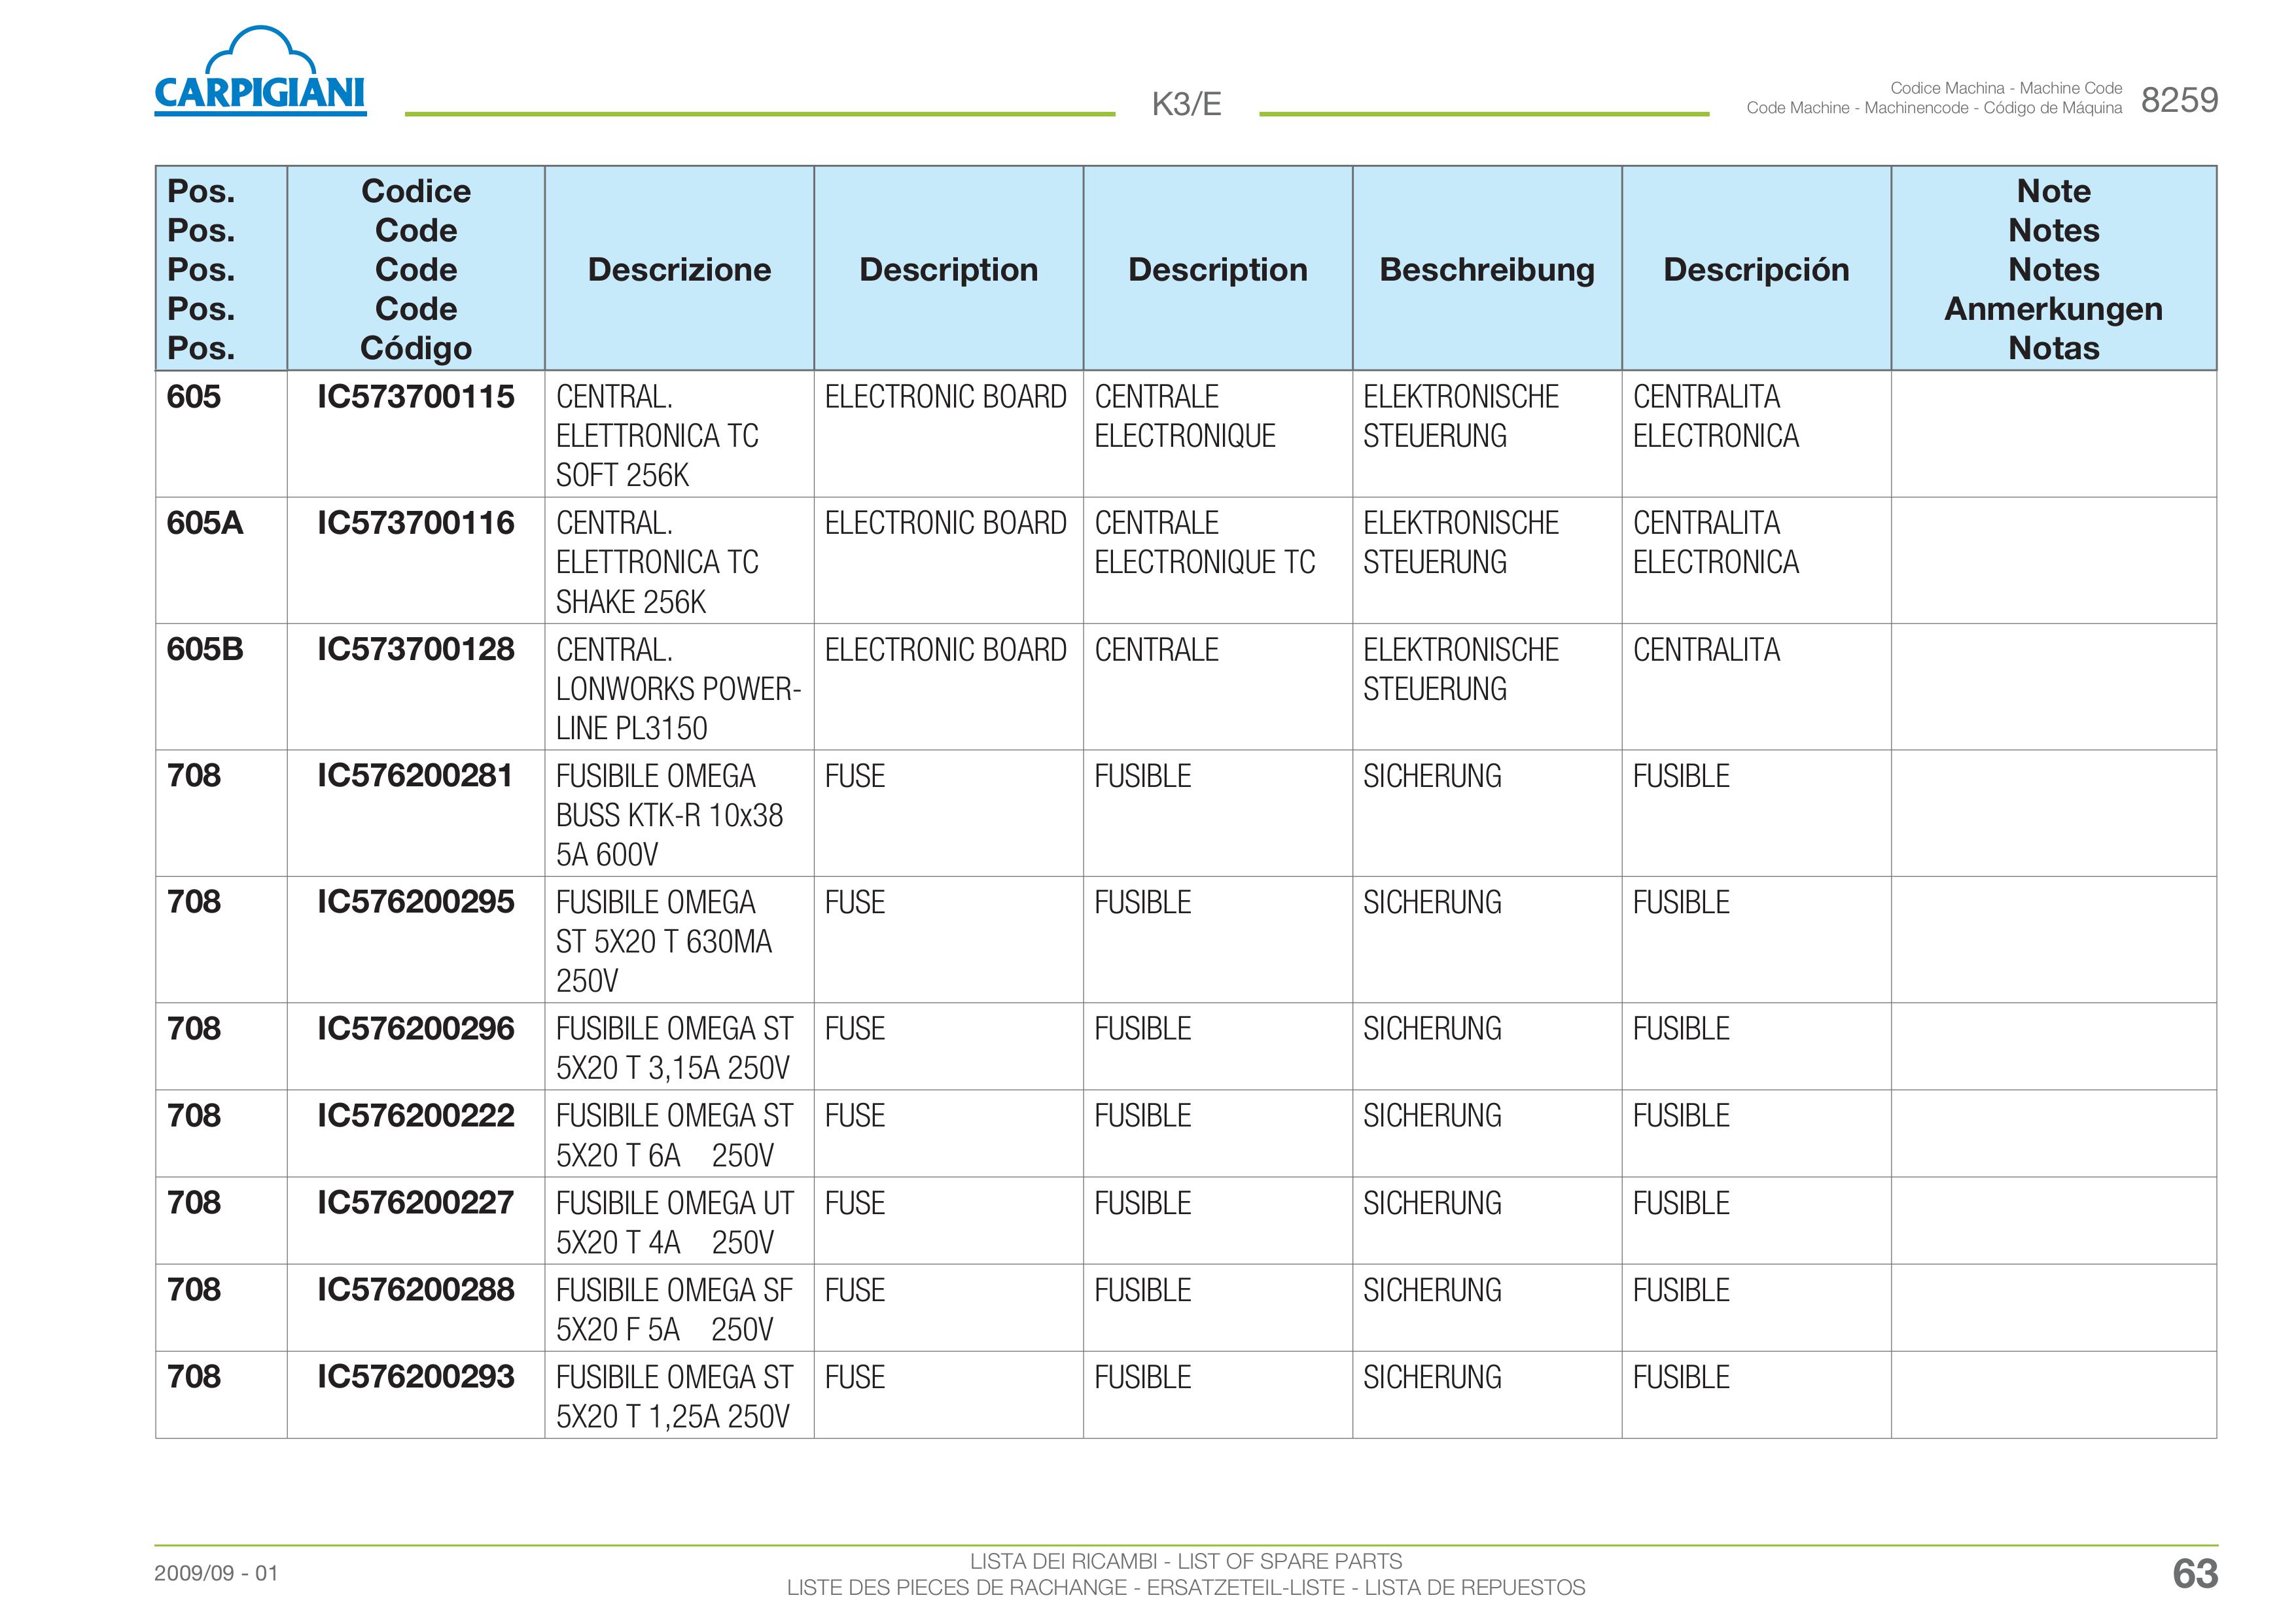The image size is (2296, 1623).
Task: Click the Carpigiani logo
Action: coord(260,71)
